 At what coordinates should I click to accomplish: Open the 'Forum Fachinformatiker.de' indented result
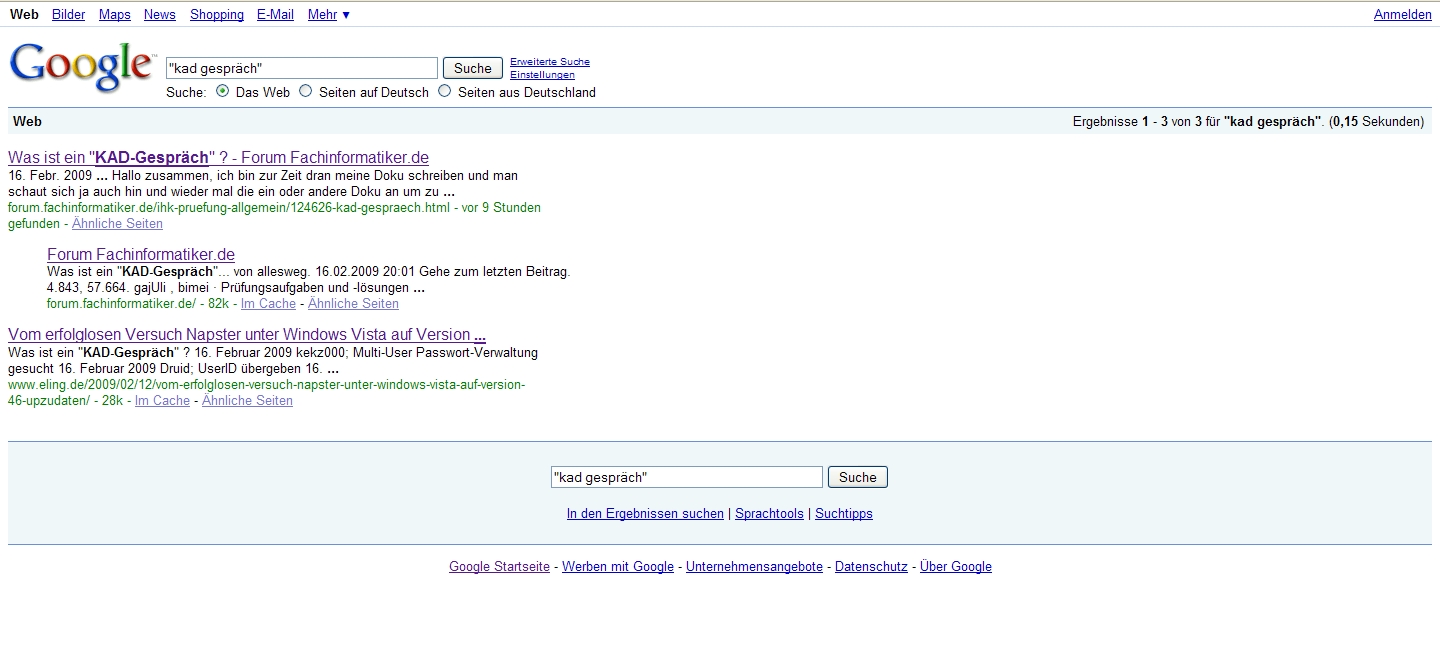click(x=141, y=254)
